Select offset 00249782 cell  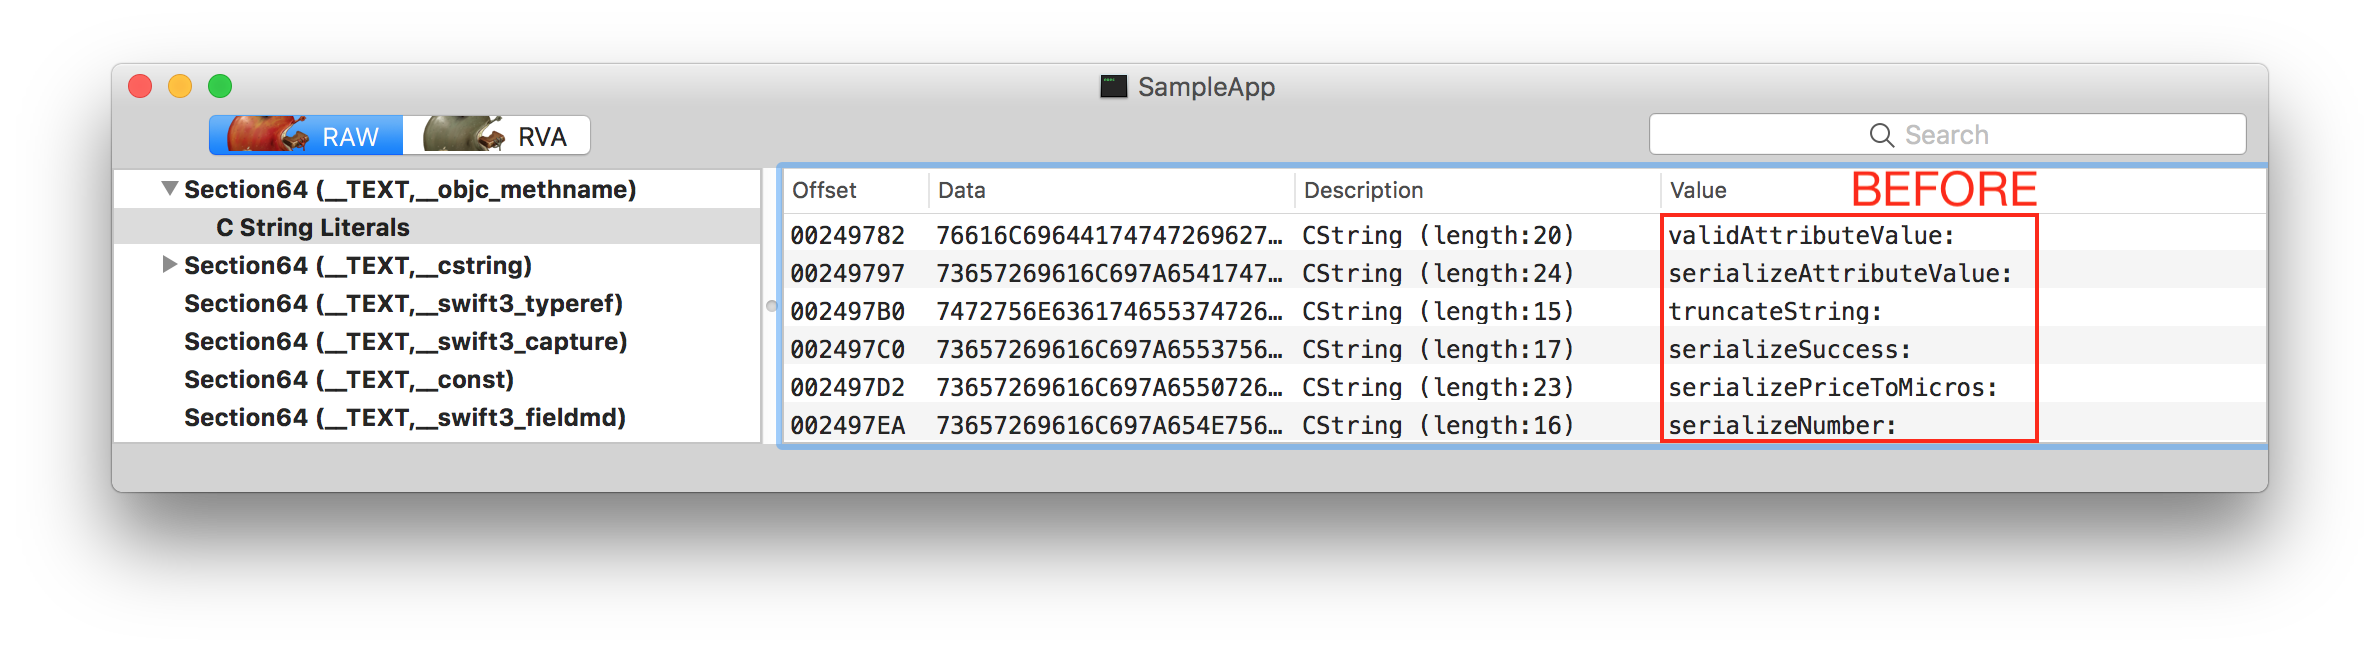pyautogui.click(x=847, y=235)
